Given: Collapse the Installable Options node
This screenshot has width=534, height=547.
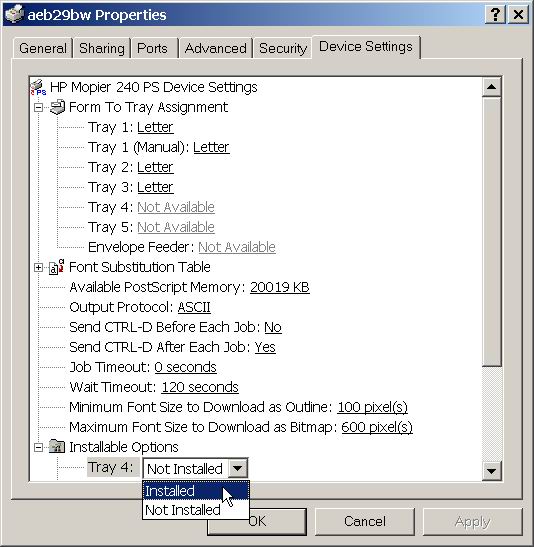Looking at the screenshot, I should click(x=38, y=447).
